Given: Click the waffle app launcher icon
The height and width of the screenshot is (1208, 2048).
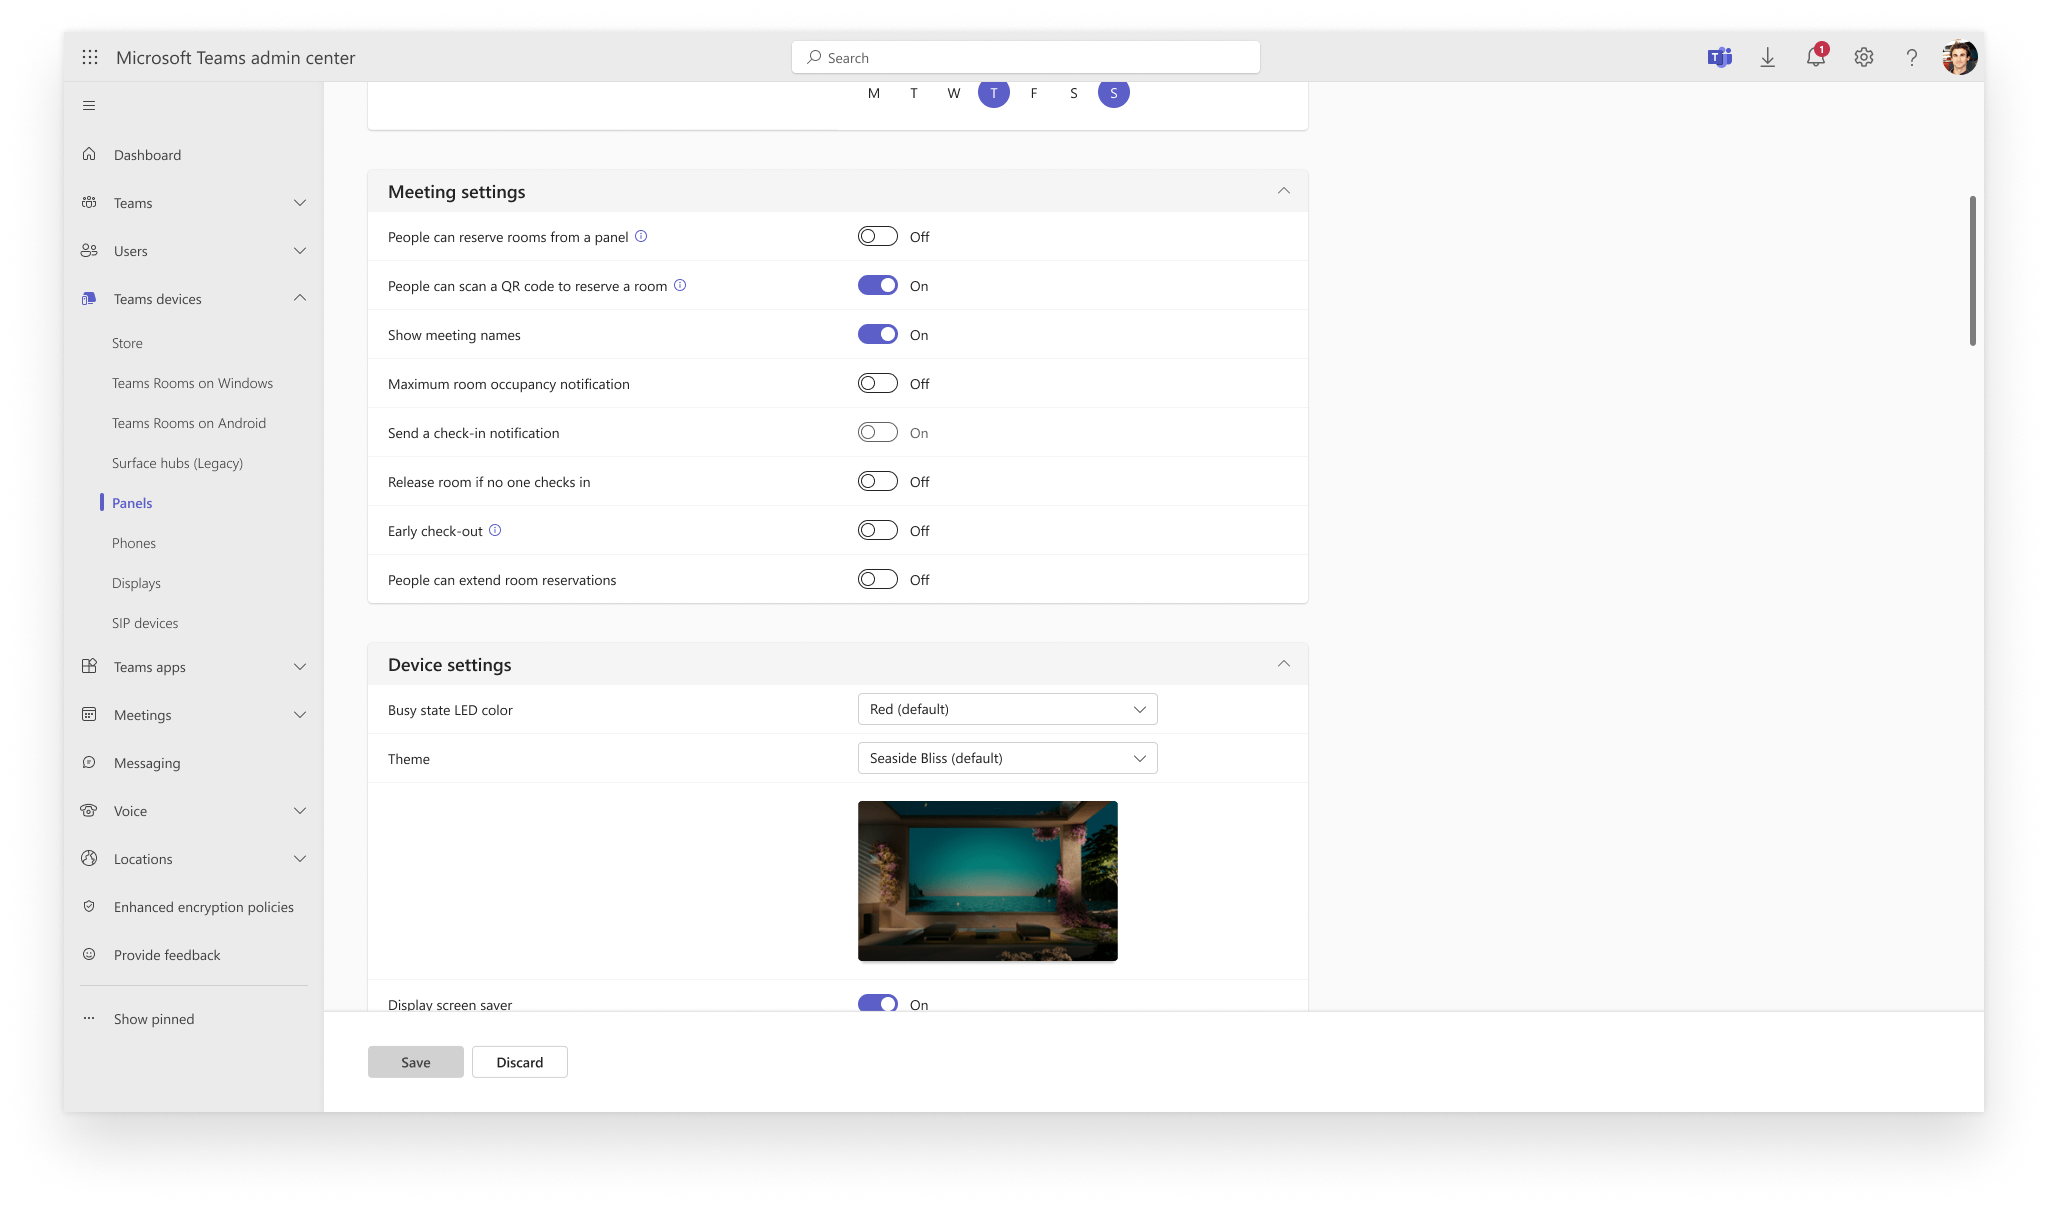Looking at the screenshot, I should pos(90,57).
